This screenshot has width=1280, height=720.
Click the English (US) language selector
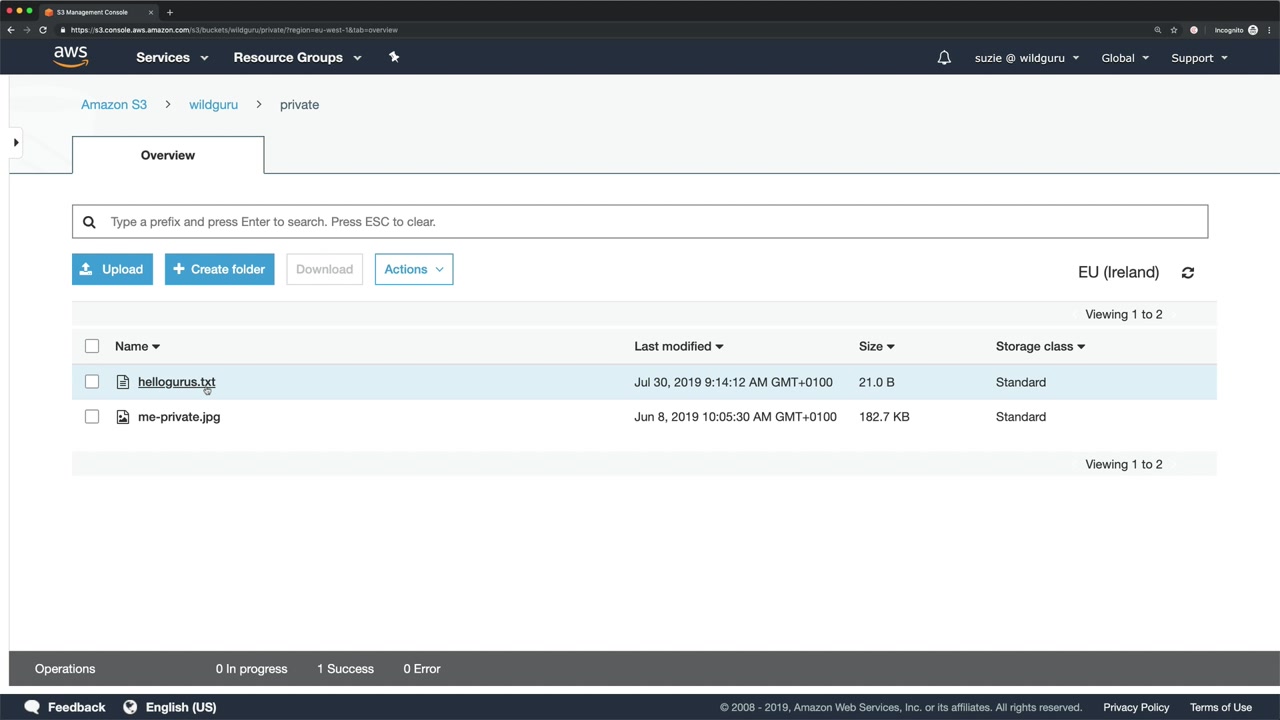pos(181,707)
